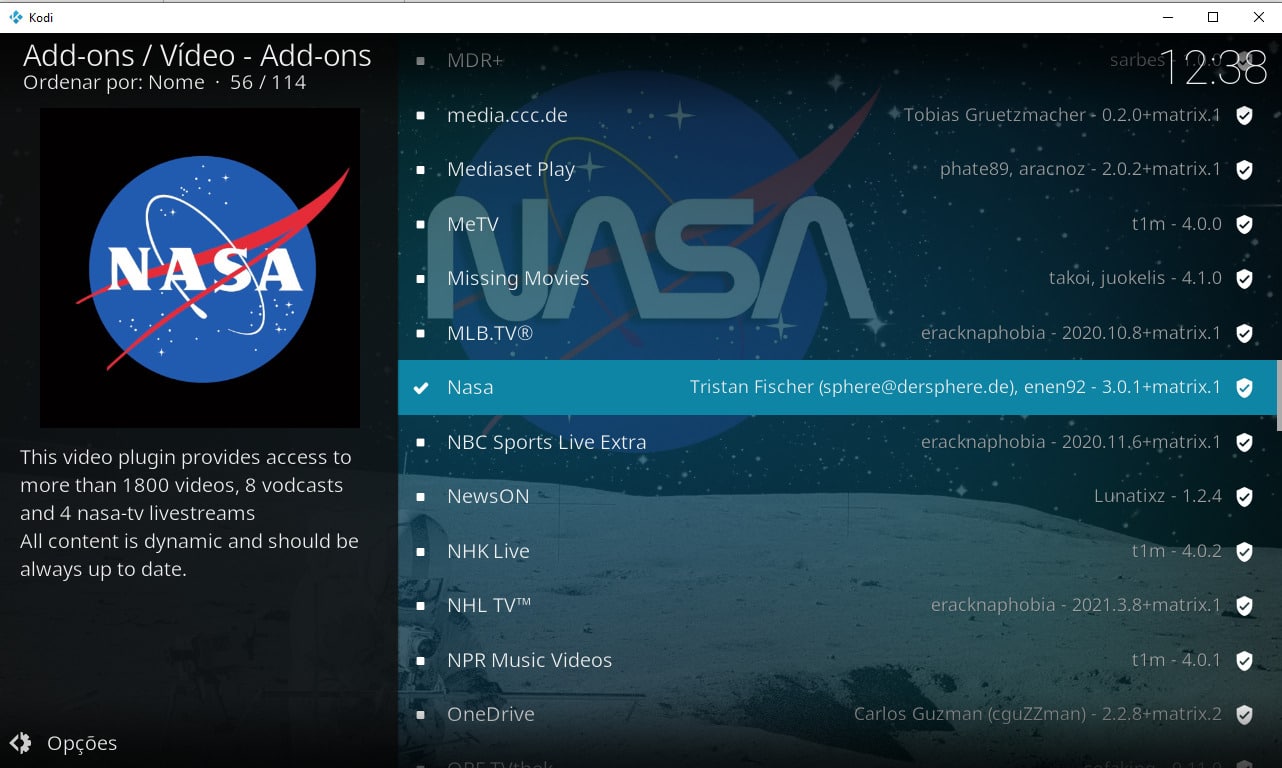Select the highlighted Nasa add-on

point(837,387)
